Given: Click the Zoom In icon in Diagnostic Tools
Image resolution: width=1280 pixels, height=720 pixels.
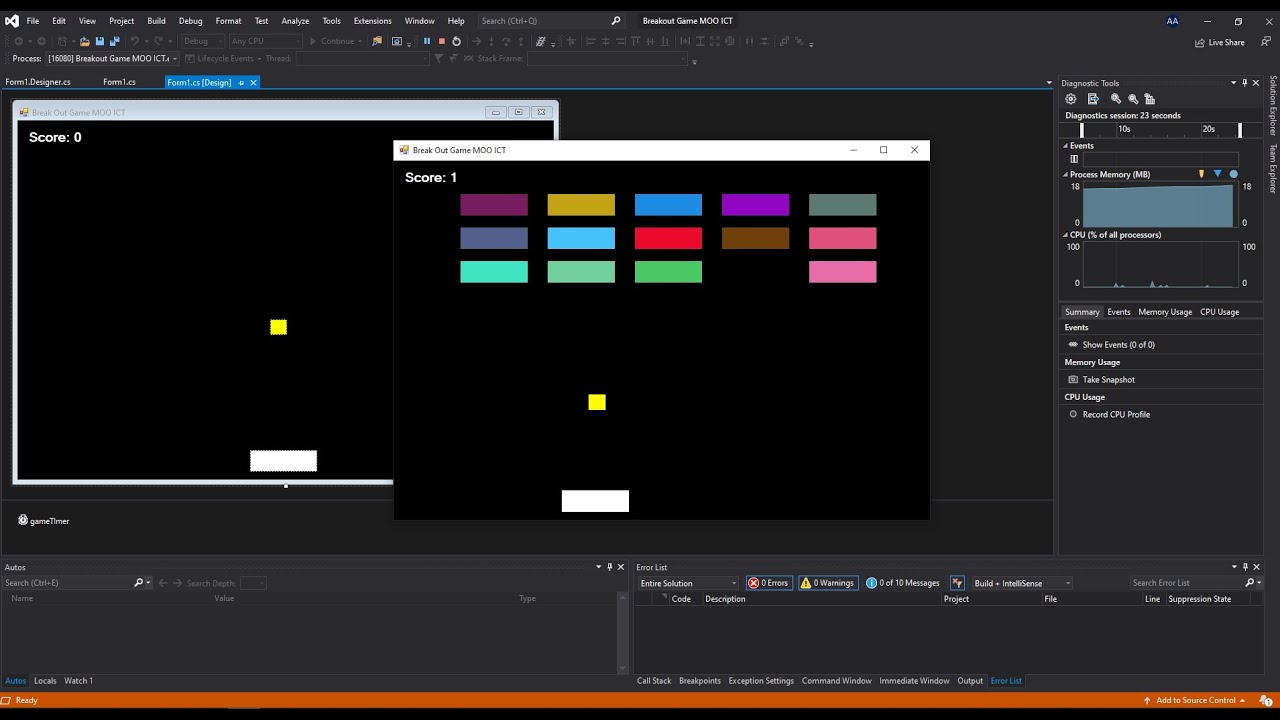Looking at the screenshot, I should pos(1115,99).
